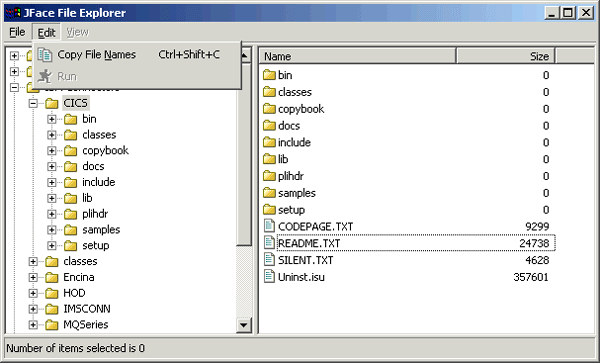The height and width of the screenshot is (363, 600).
Task: Click the running-man Run icon
Action: pyautogui.click(x=45, y=76)
